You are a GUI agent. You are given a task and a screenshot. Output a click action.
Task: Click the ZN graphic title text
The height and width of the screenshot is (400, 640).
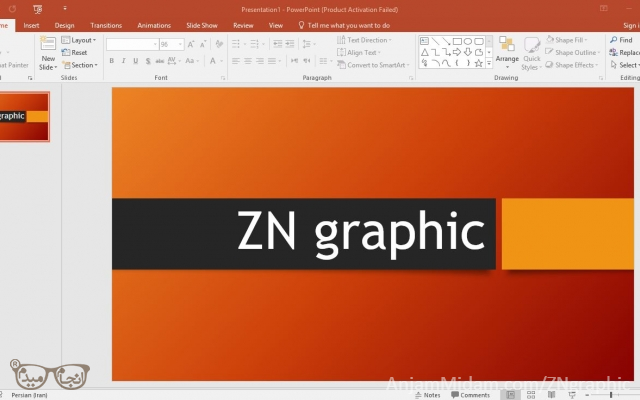point(360,233)
